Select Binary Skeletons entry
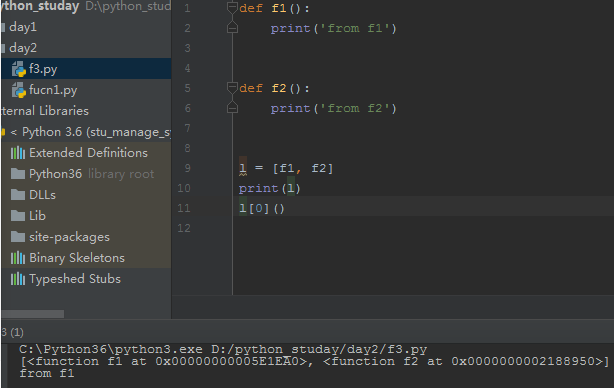Screen dimensions: 614x388 click(x=77, y=258)
